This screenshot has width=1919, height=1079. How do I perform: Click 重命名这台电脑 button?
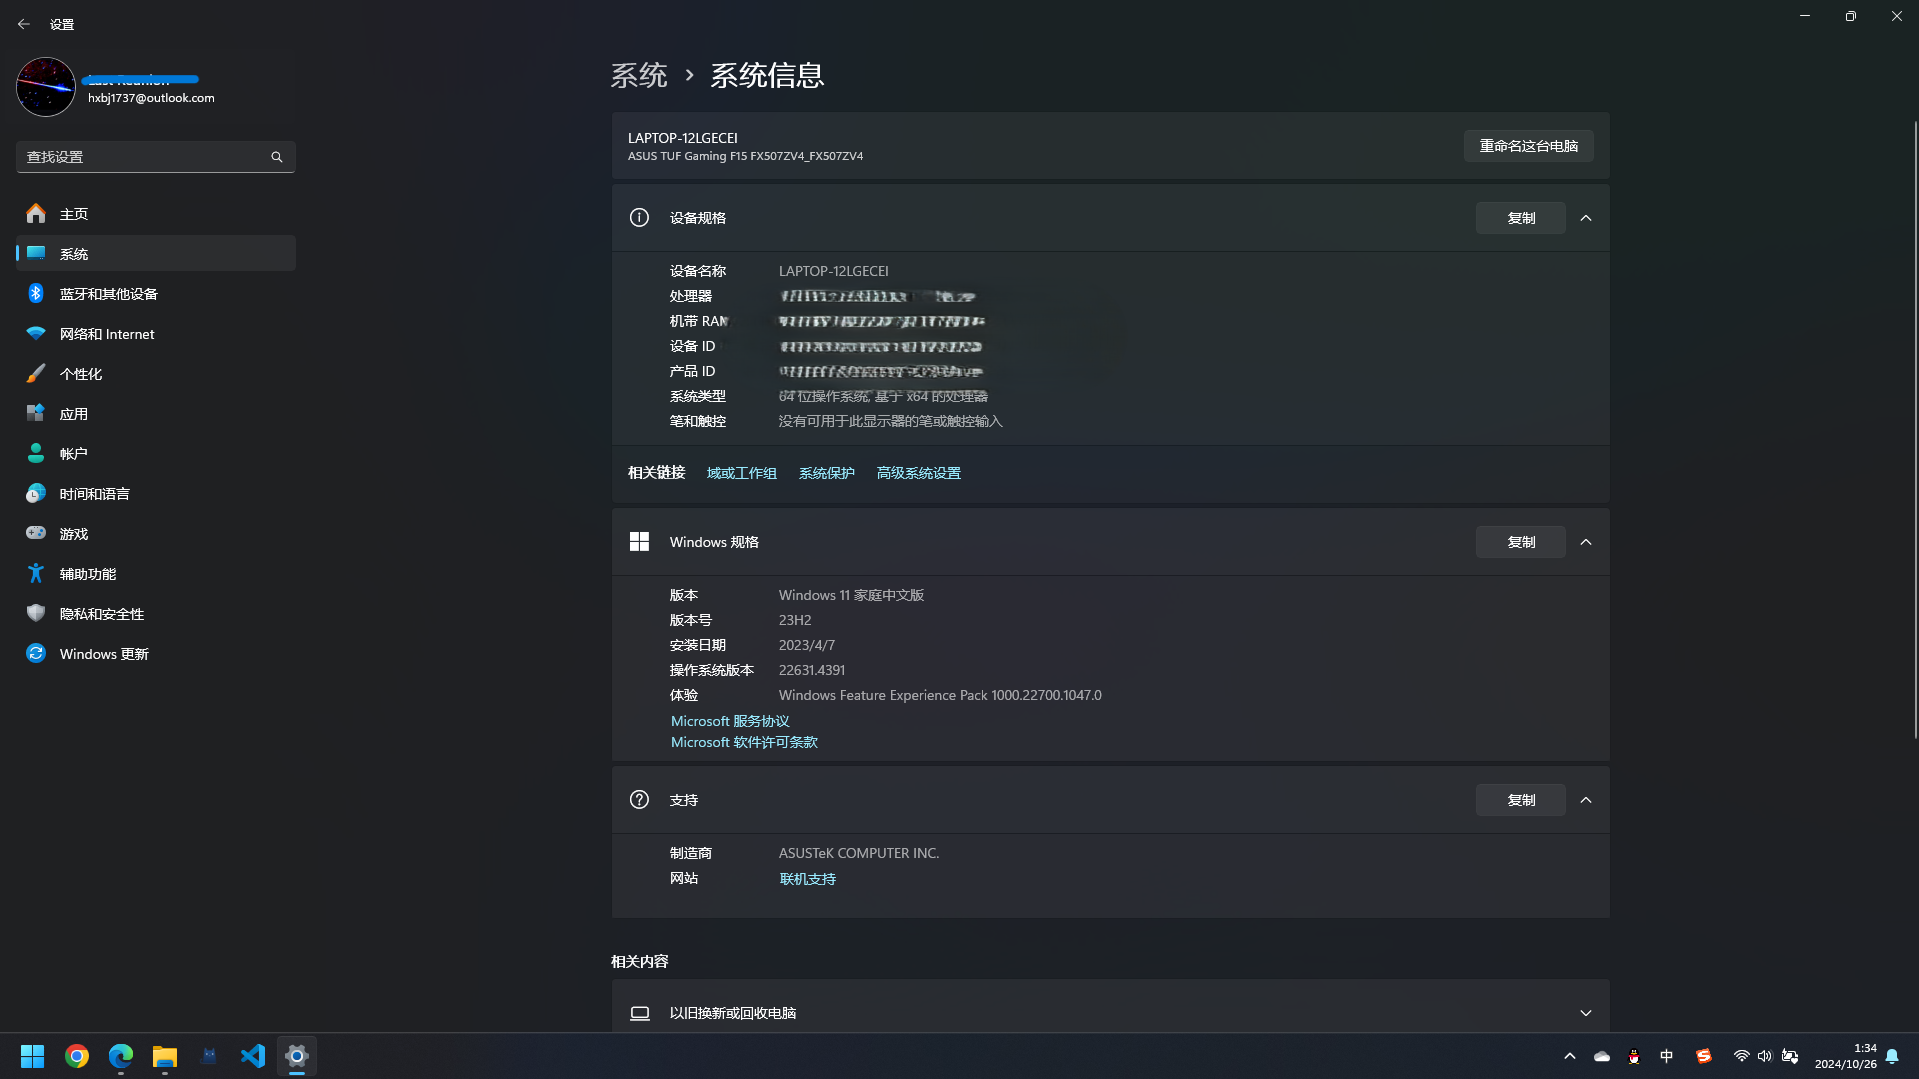coord(1528,146)
